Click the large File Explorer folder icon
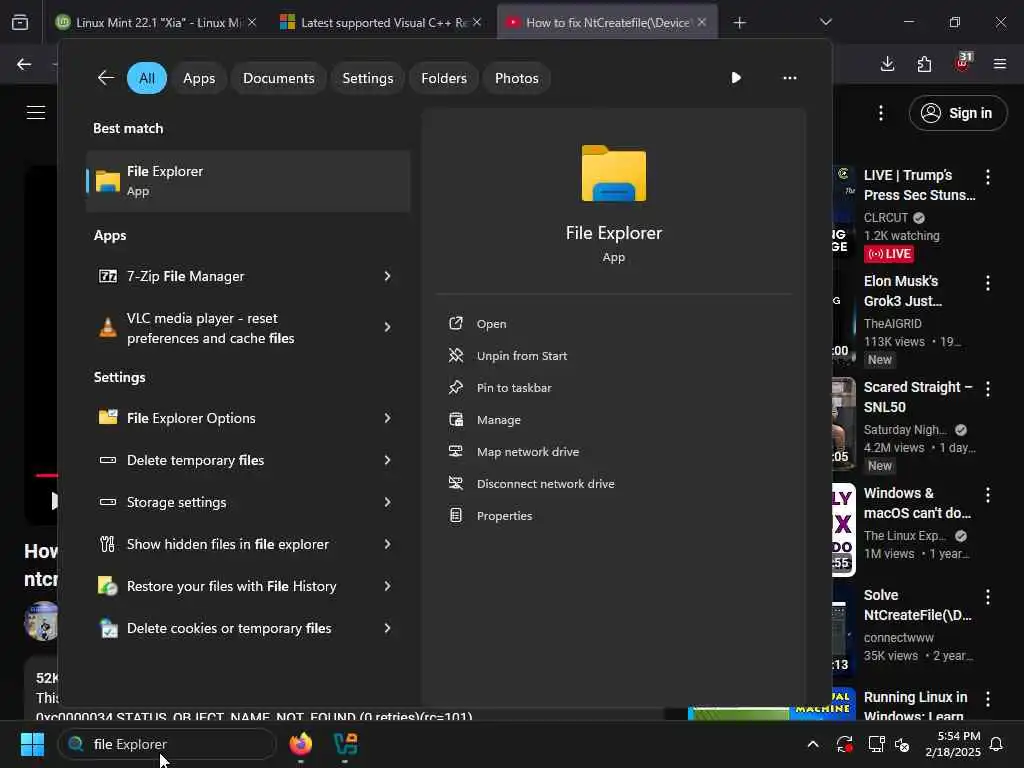Screen dimensions: 1024x768 pyautogui.click(x=614, y=173)
